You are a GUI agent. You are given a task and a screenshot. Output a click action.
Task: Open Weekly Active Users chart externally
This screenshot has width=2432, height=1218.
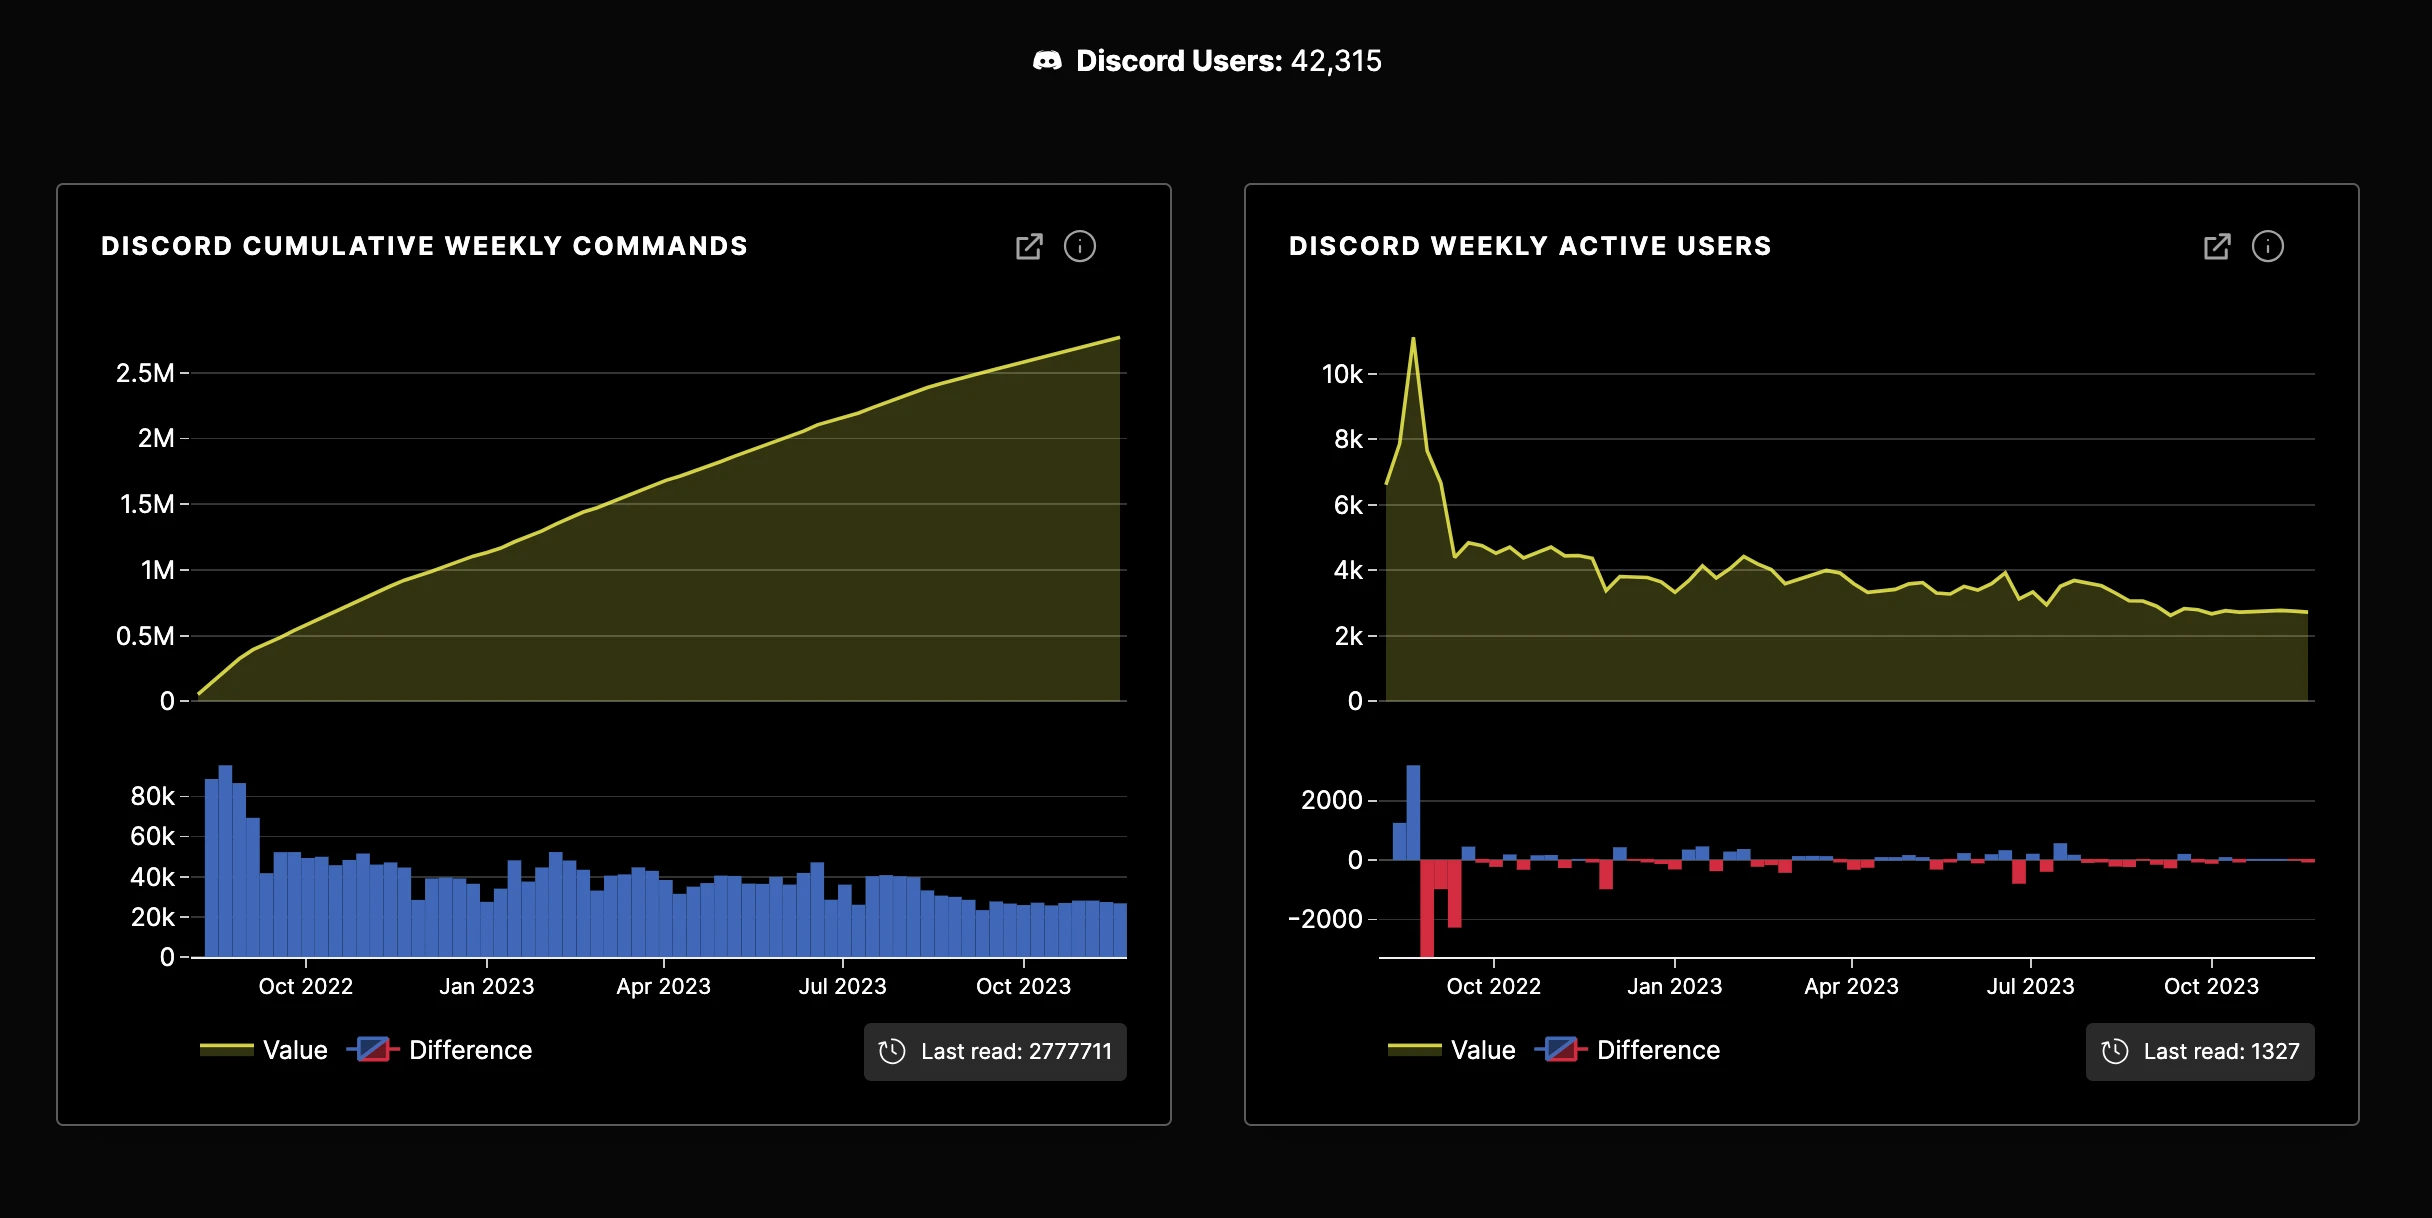[x=2217, y=246]
